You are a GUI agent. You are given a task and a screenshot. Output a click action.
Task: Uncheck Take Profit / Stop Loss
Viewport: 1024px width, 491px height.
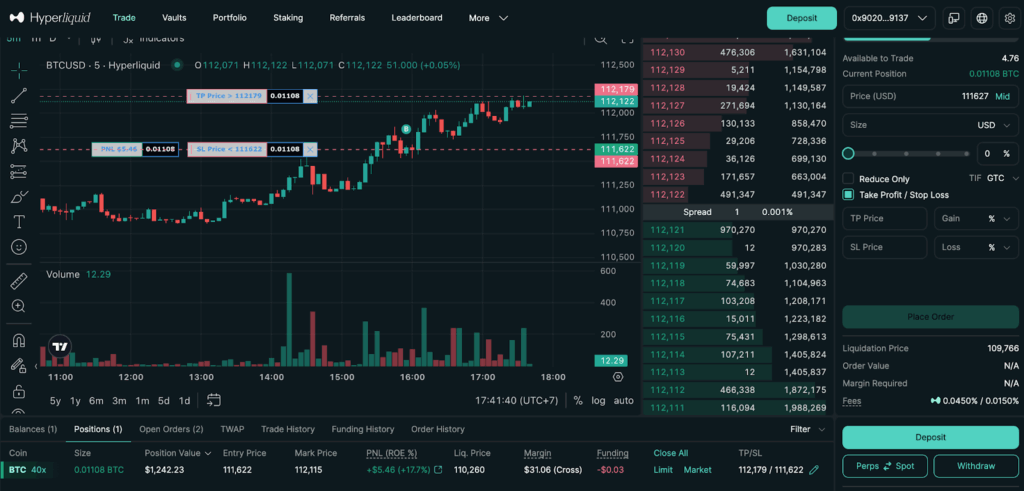849,195
